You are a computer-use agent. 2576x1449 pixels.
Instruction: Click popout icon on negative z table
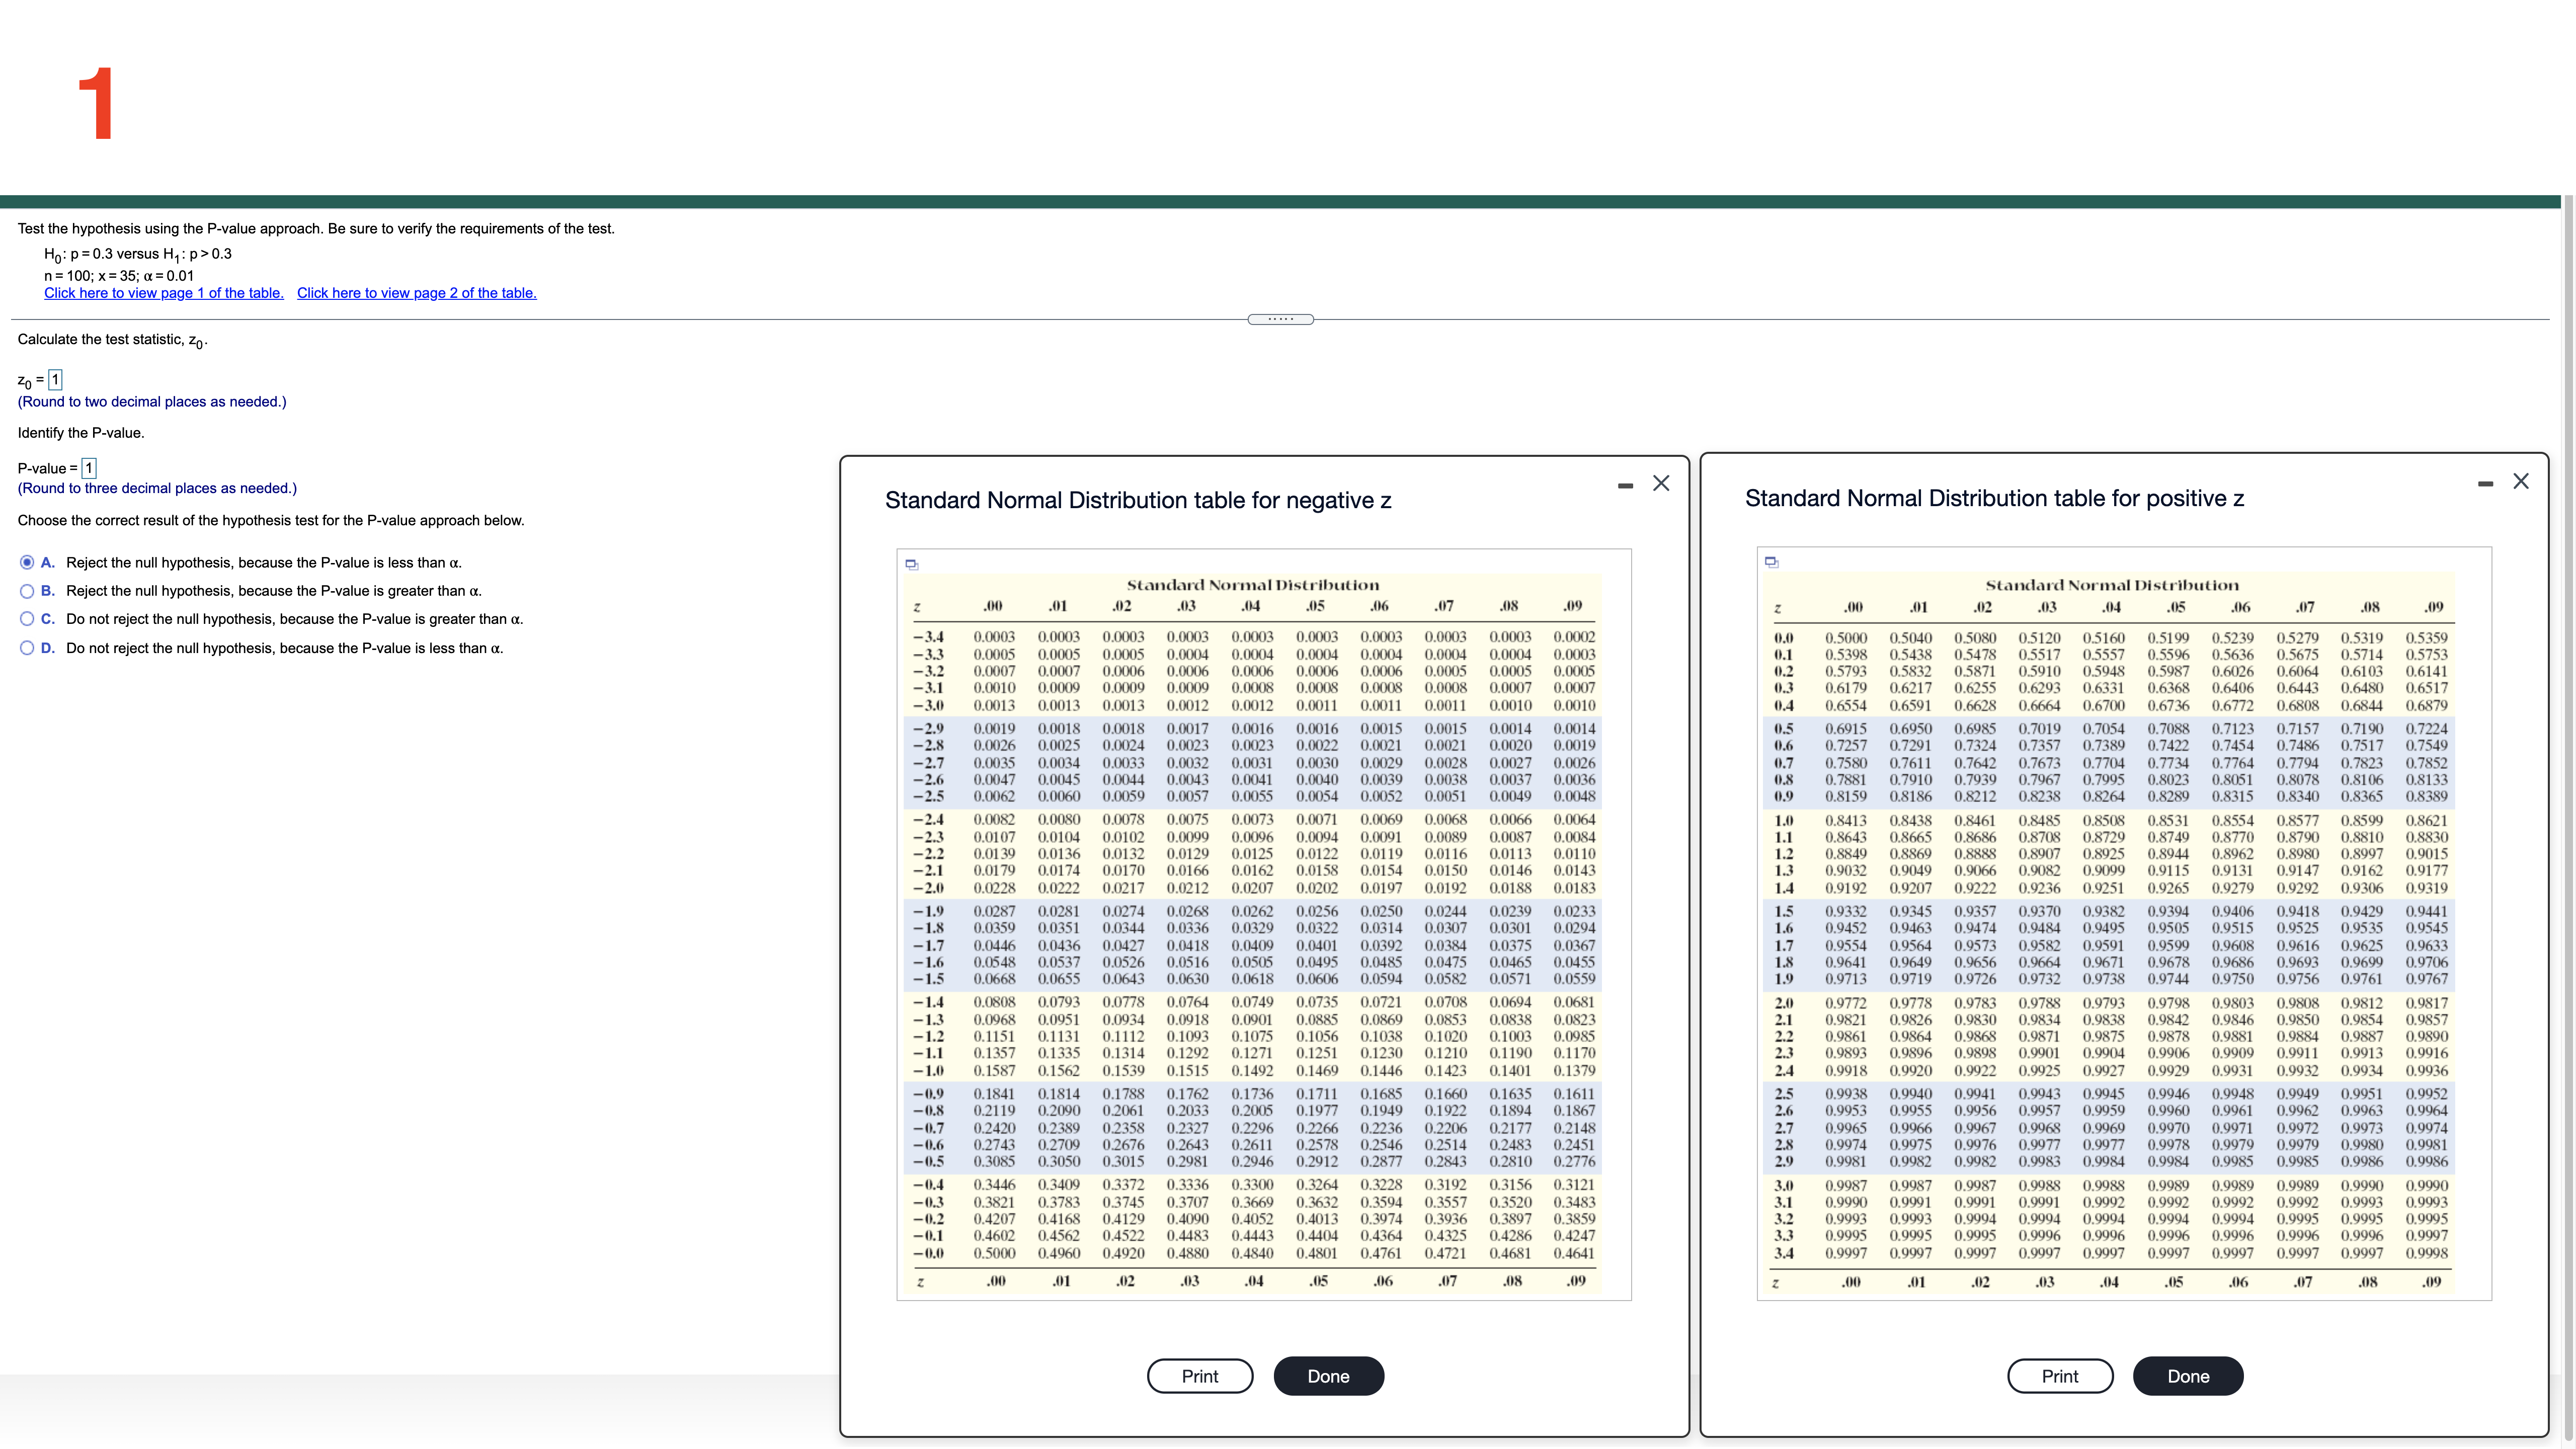pos(911,564)
